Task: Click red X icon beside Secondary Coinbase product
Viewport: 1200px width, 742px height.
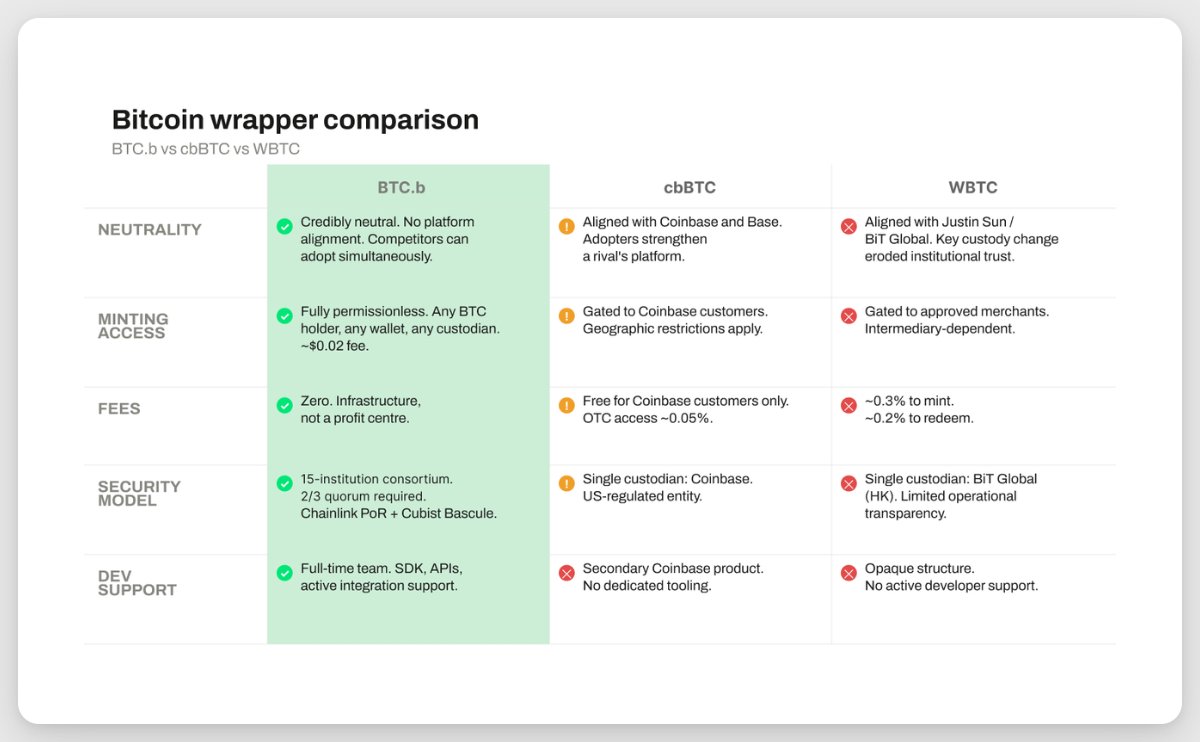Action: pyautogui.click(x=567, y=573)
